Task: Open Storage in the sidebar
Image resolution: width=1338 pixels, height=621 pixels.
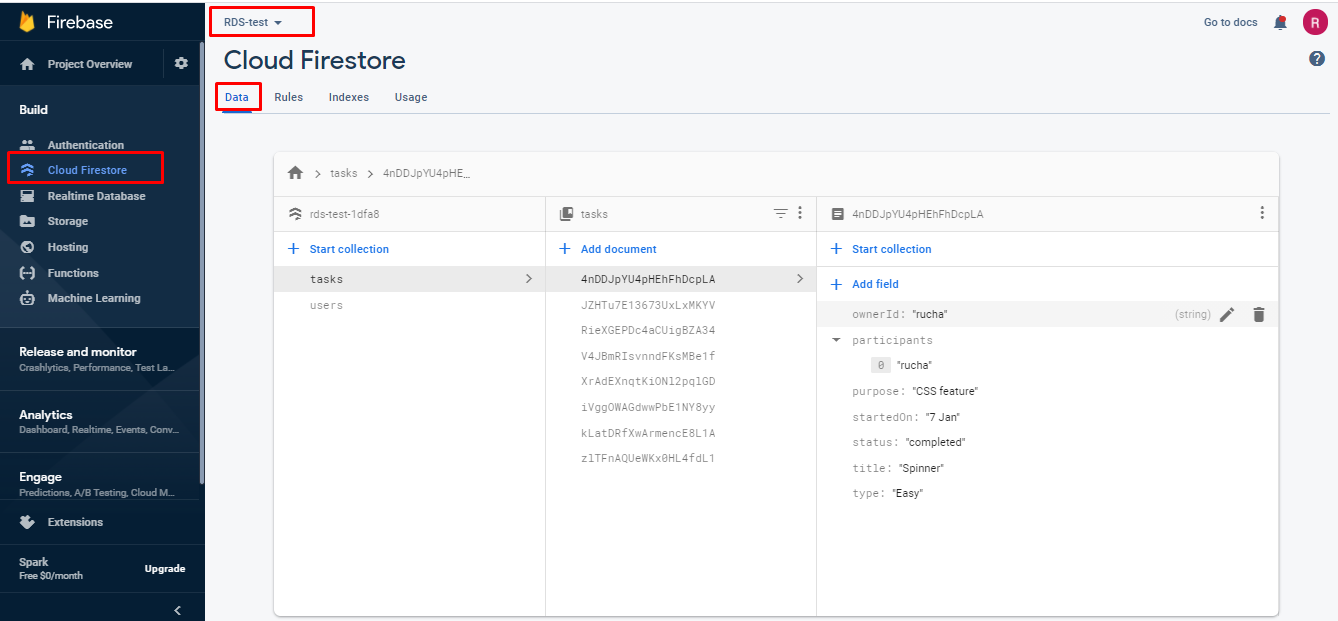Action: (68, 221)
